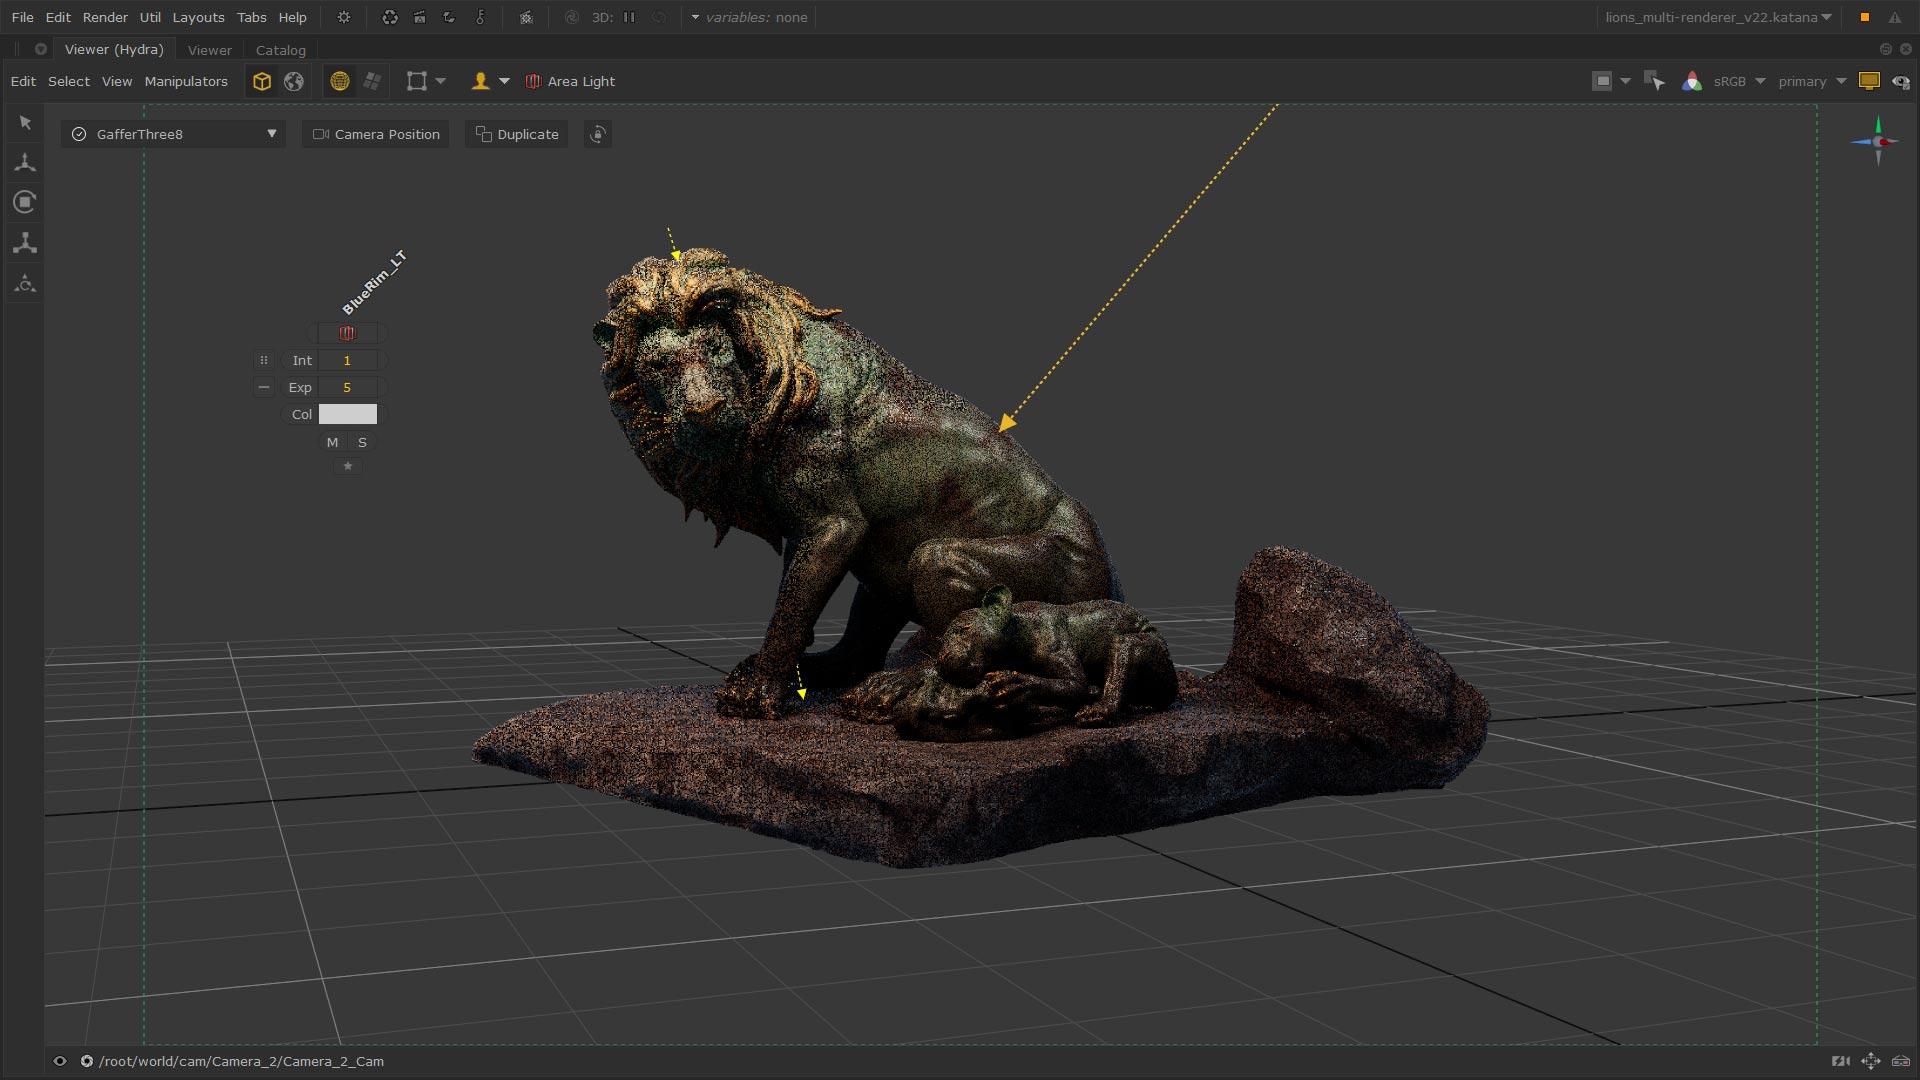Mute the BlueRim_LT light with M toggle
The image size is (1920, 1080).
pos(331,442)
